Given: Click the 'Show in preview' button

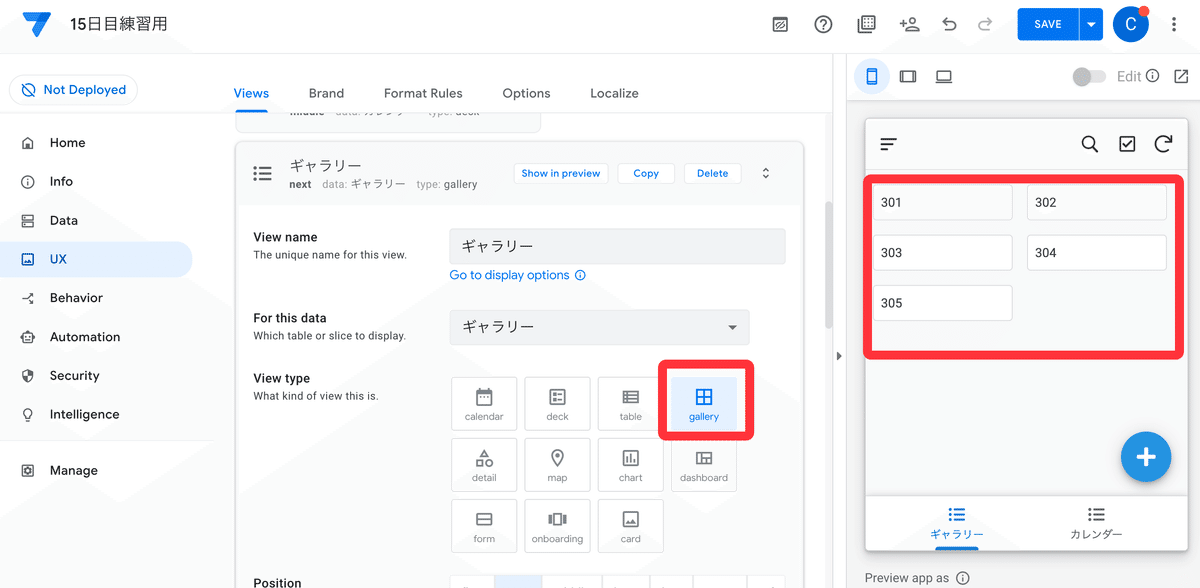Looking at the screenshot, I should pos(561,173).
